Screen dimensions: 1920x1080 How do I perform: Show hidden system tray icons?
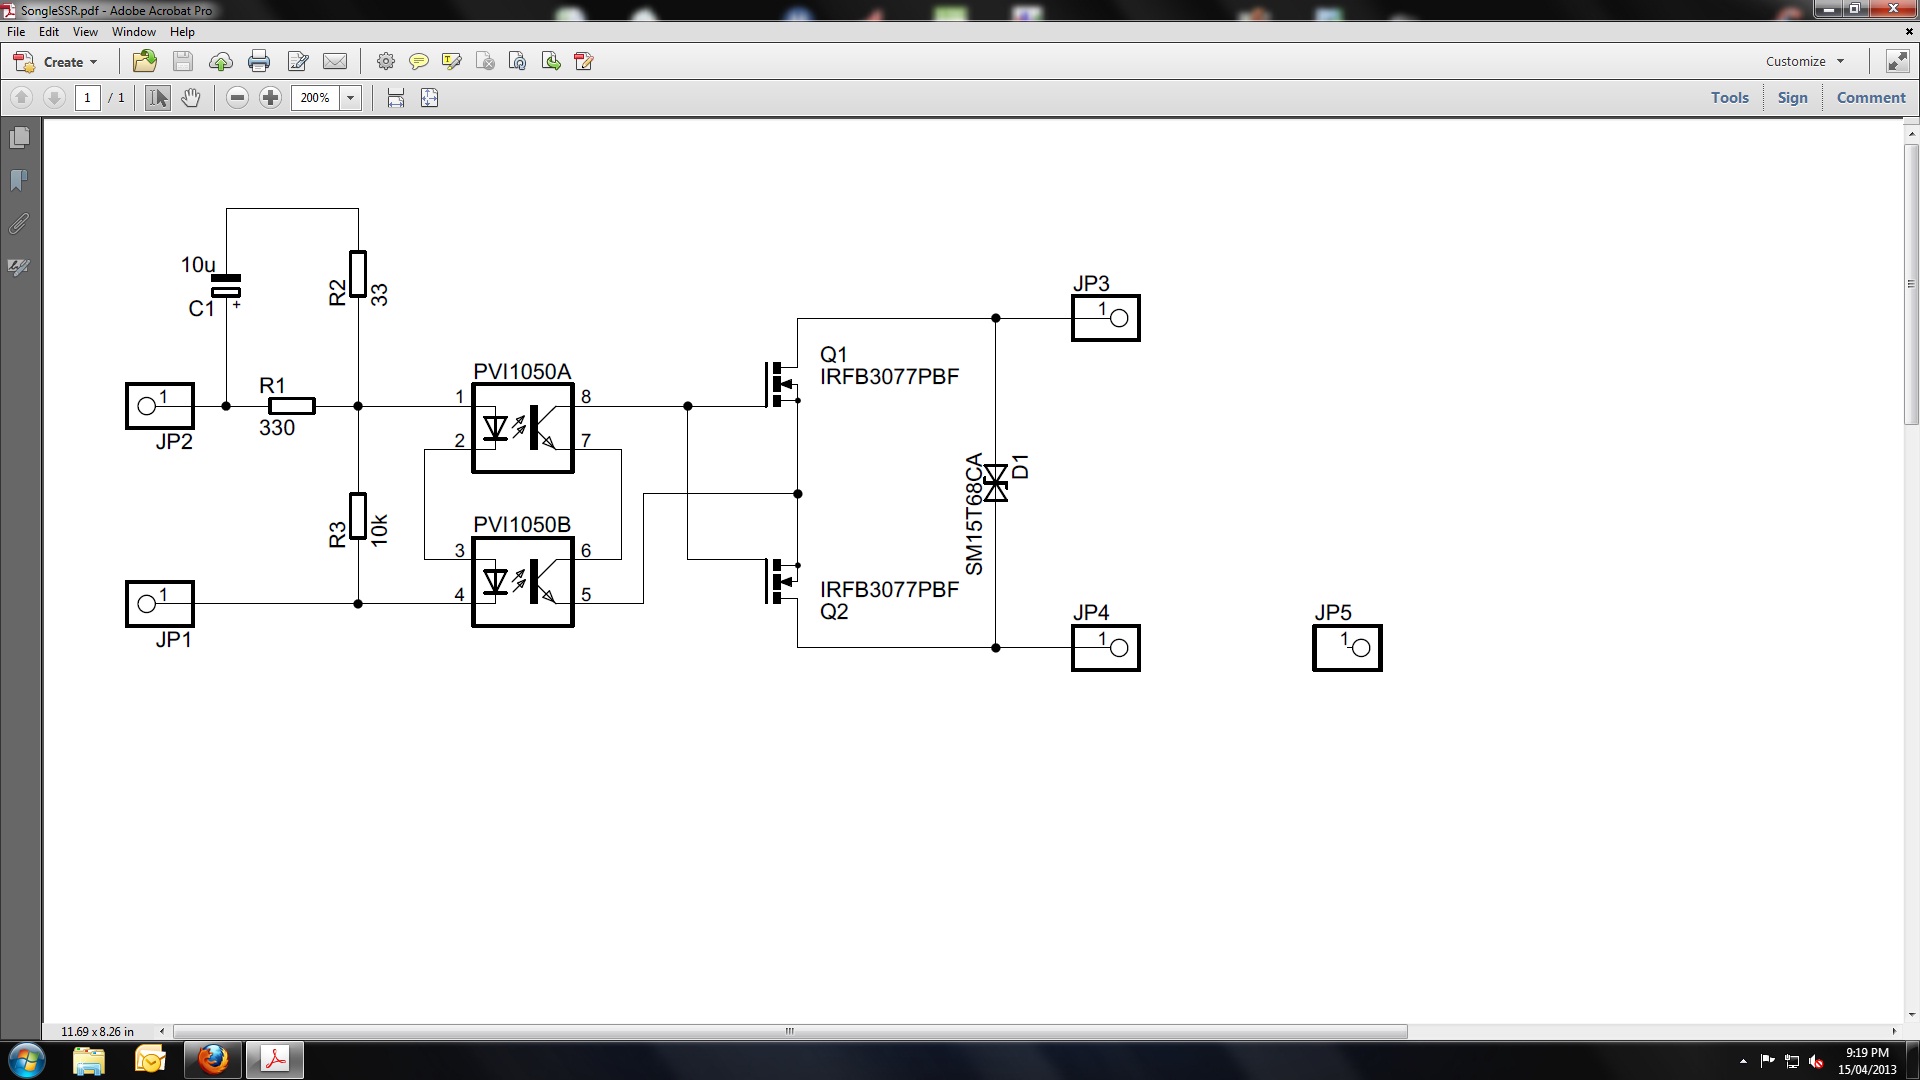(1744, 1061)
